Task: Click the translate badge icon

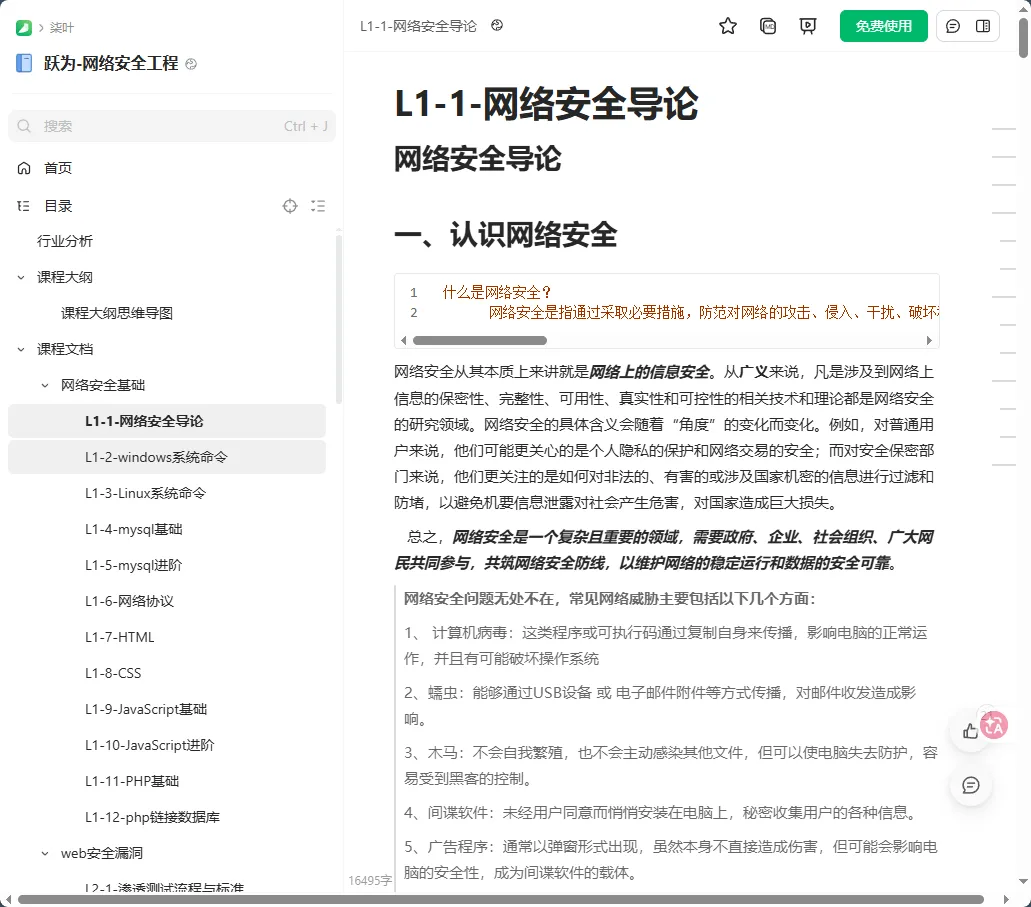Action: point(994,725)
